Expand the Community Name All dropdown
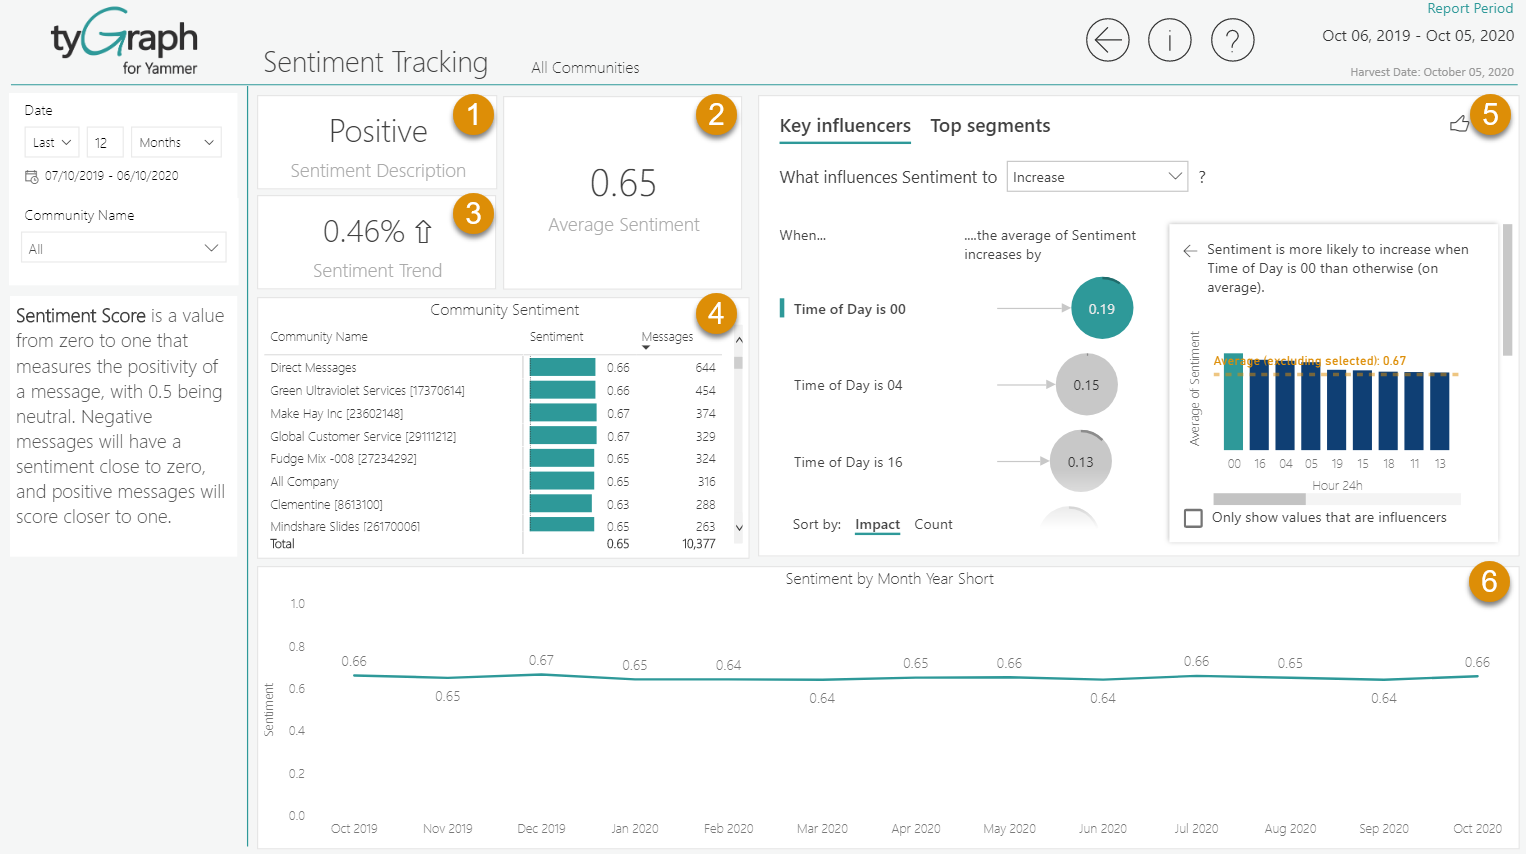Image resolution: width=1526 pixels, height=854 pixels. point(123,247)
